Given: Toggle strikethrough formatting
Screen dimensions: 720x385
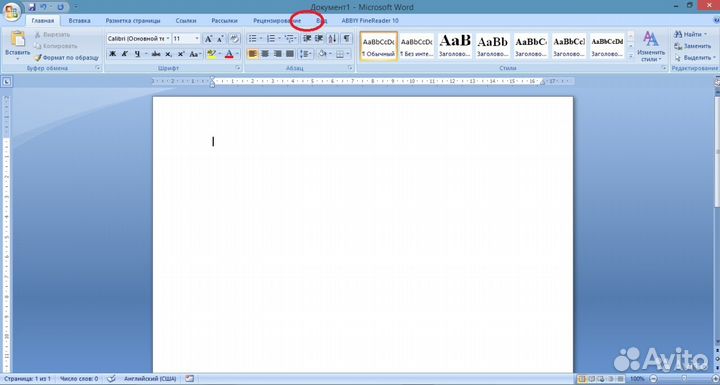Looking at the screenshot, I should click(x=156, y=54).
